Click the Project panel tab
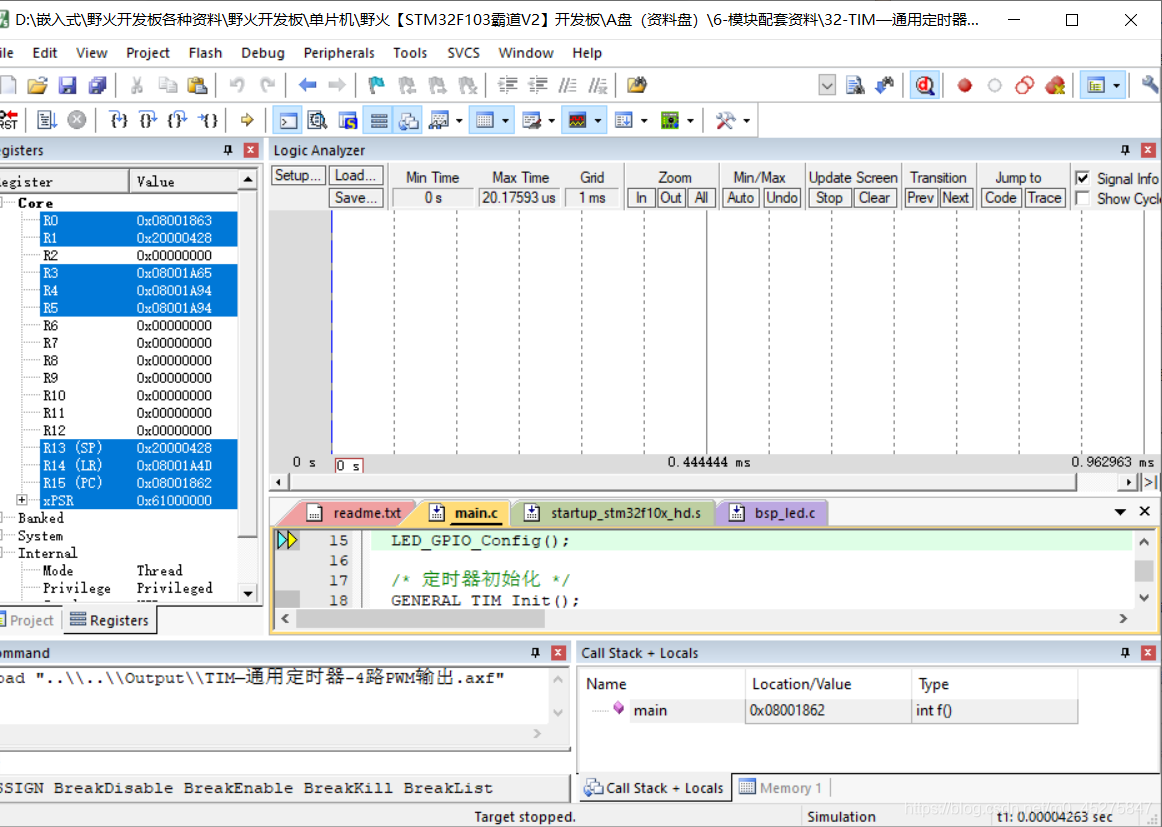 [28, 620]
